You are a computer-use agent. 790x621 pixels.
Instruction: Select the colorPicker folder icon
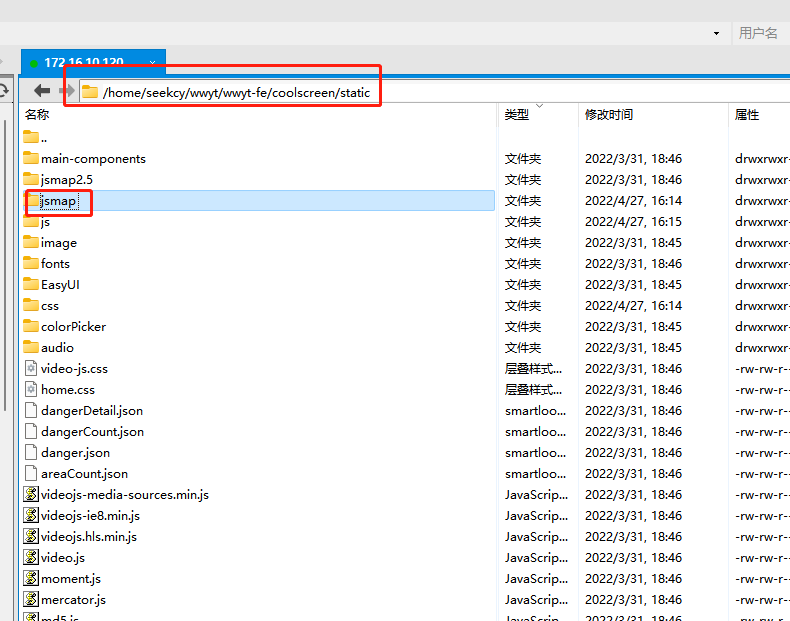coord(31,326)
